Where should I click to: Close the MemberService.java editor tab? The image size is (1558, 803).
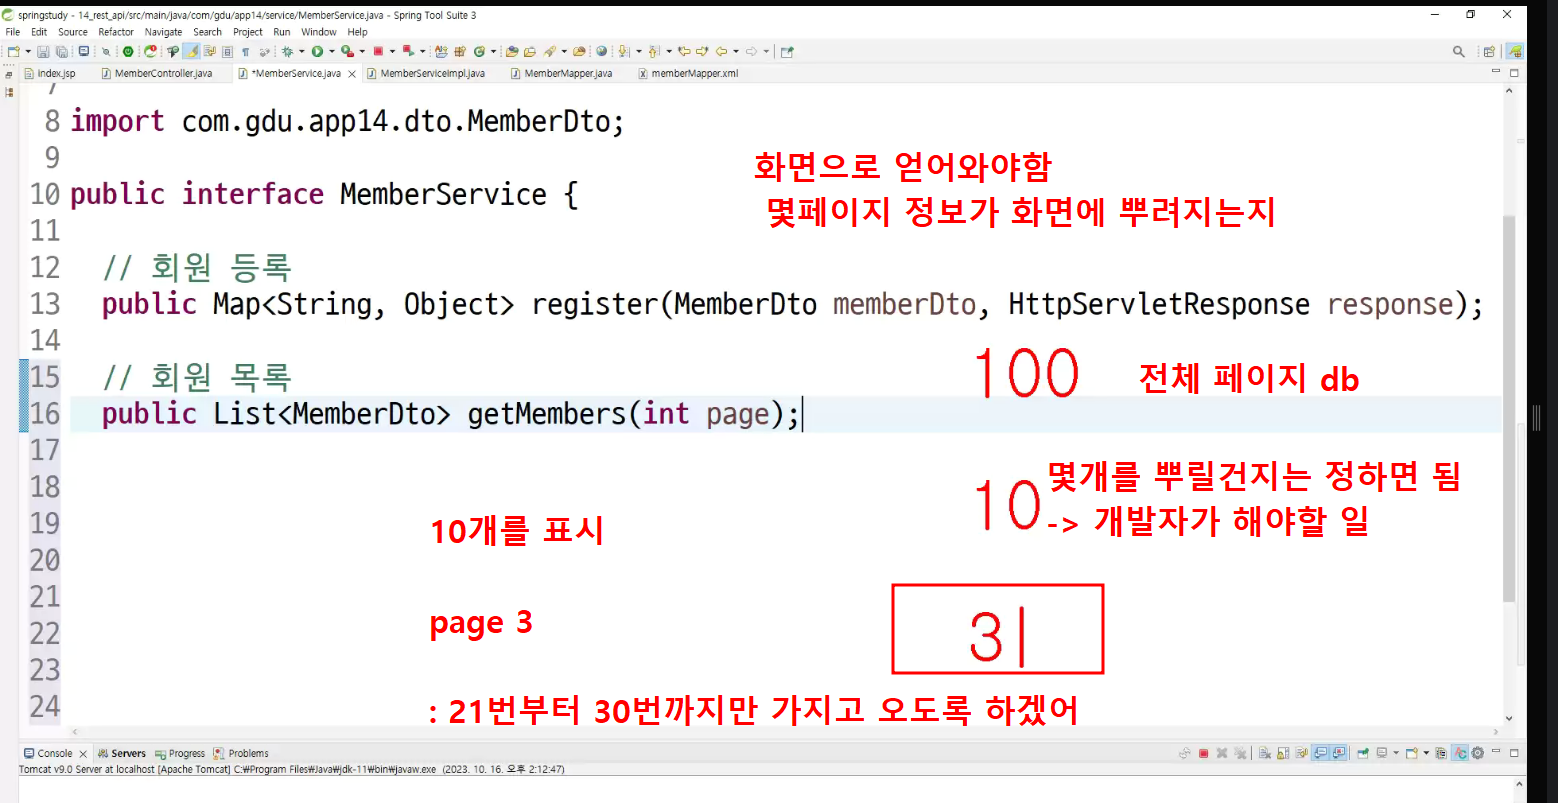coord(352,74)
